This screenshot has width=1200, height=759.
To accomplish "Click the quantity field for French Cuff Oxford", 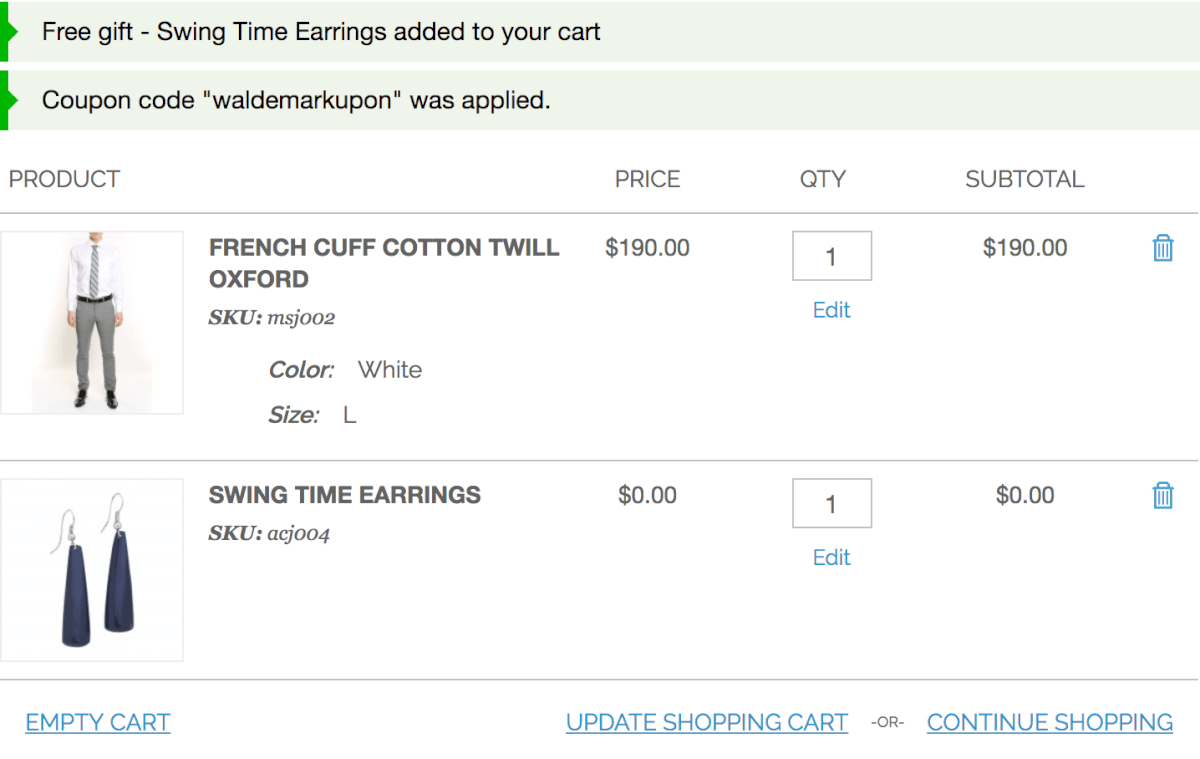I will point(831,257).
